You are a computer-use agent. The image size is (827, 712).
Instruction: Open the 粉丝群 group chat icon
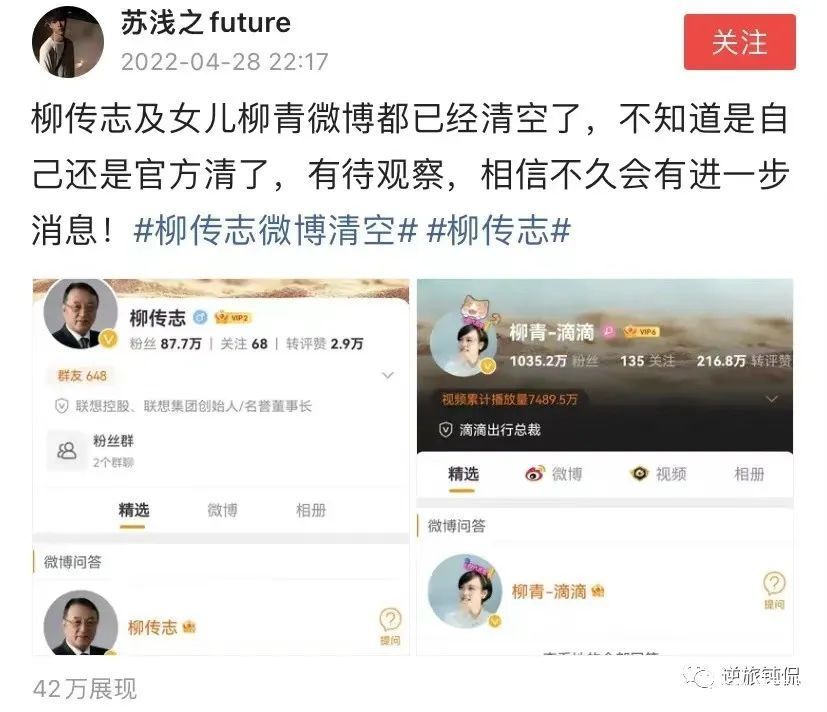coord(66,450)
